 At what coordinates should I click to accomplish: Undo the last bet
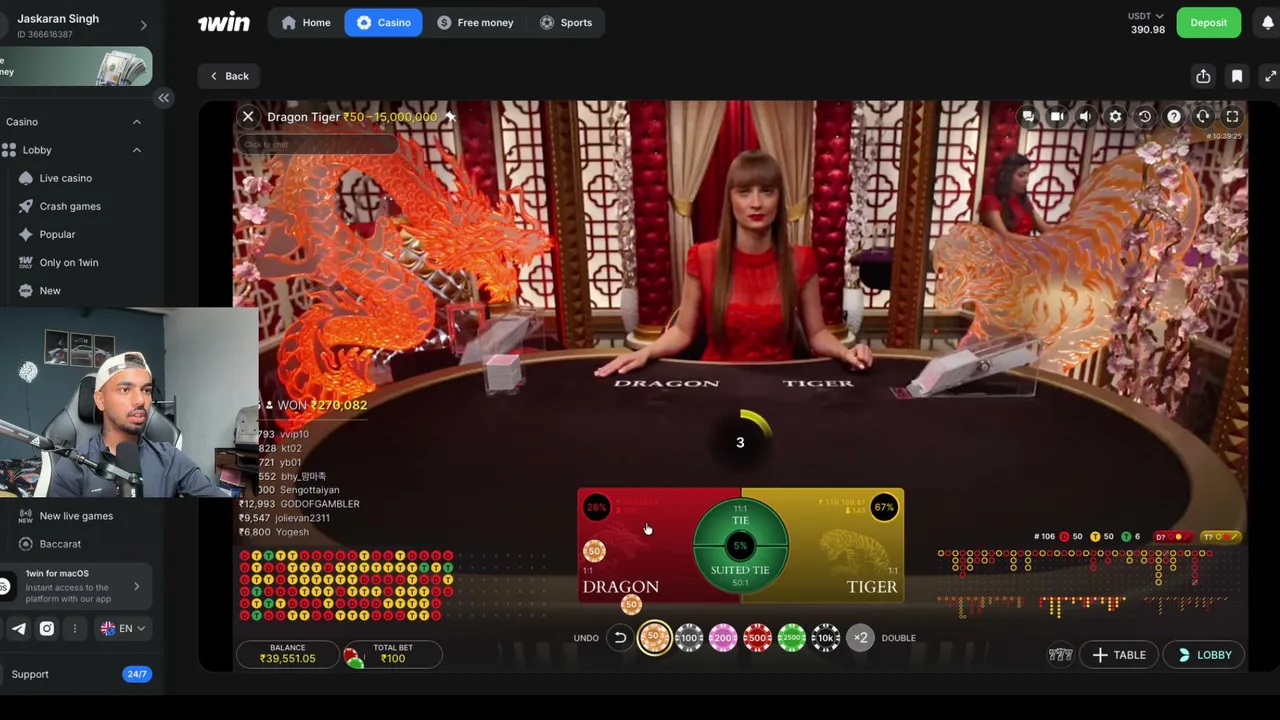tap(619, 638)
